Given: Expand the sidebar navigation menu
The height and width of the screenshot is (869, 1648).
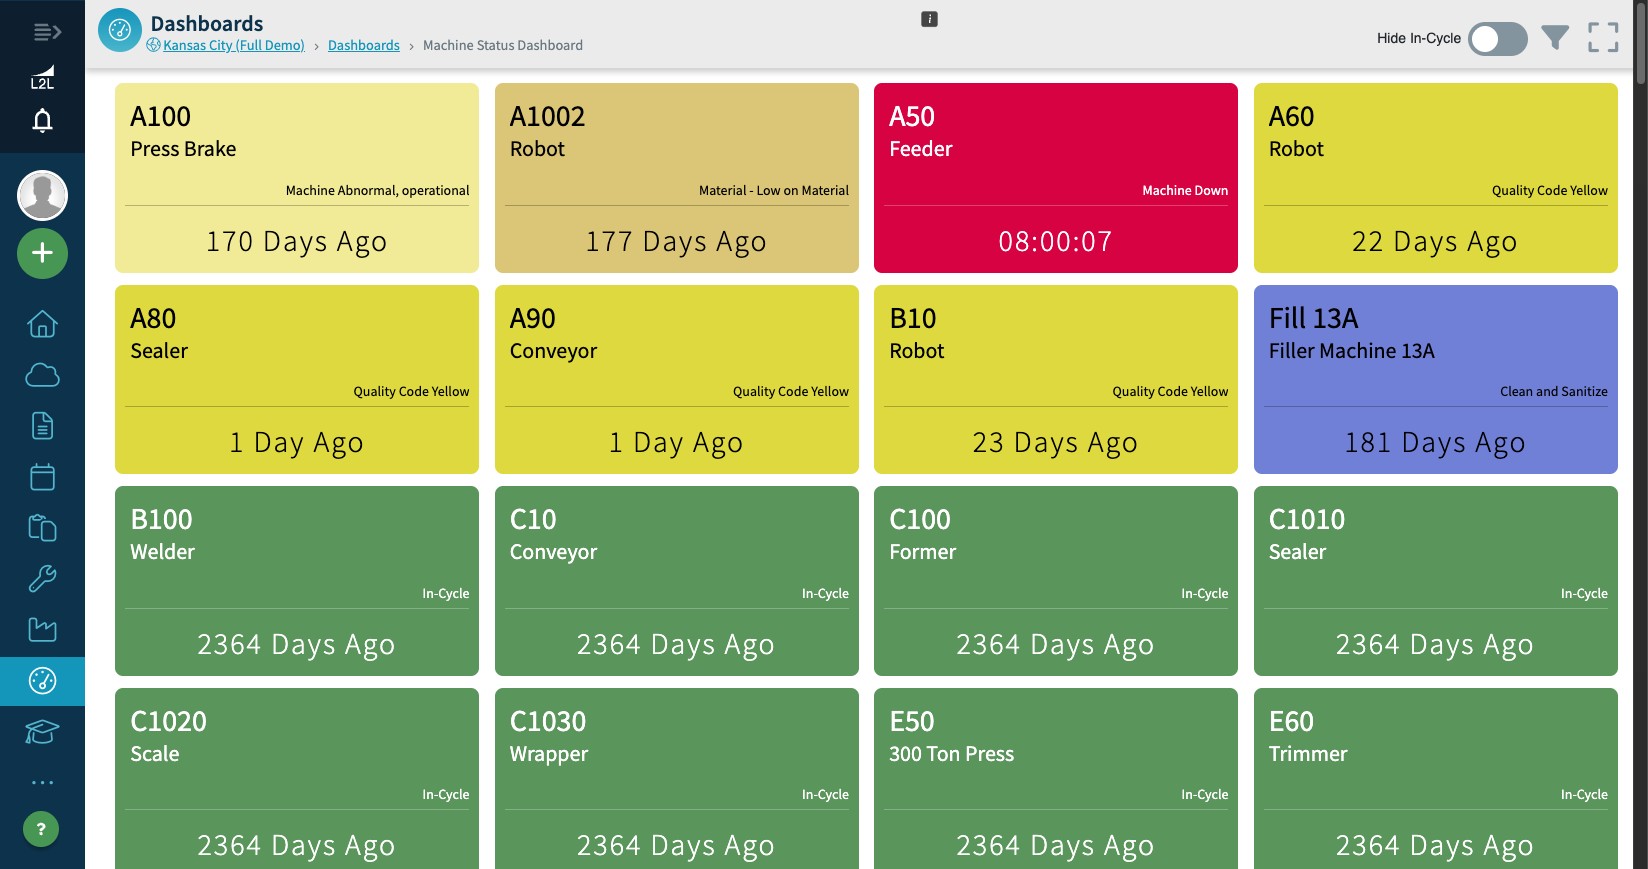Looking at the screenshot, I should pos(47,33).
